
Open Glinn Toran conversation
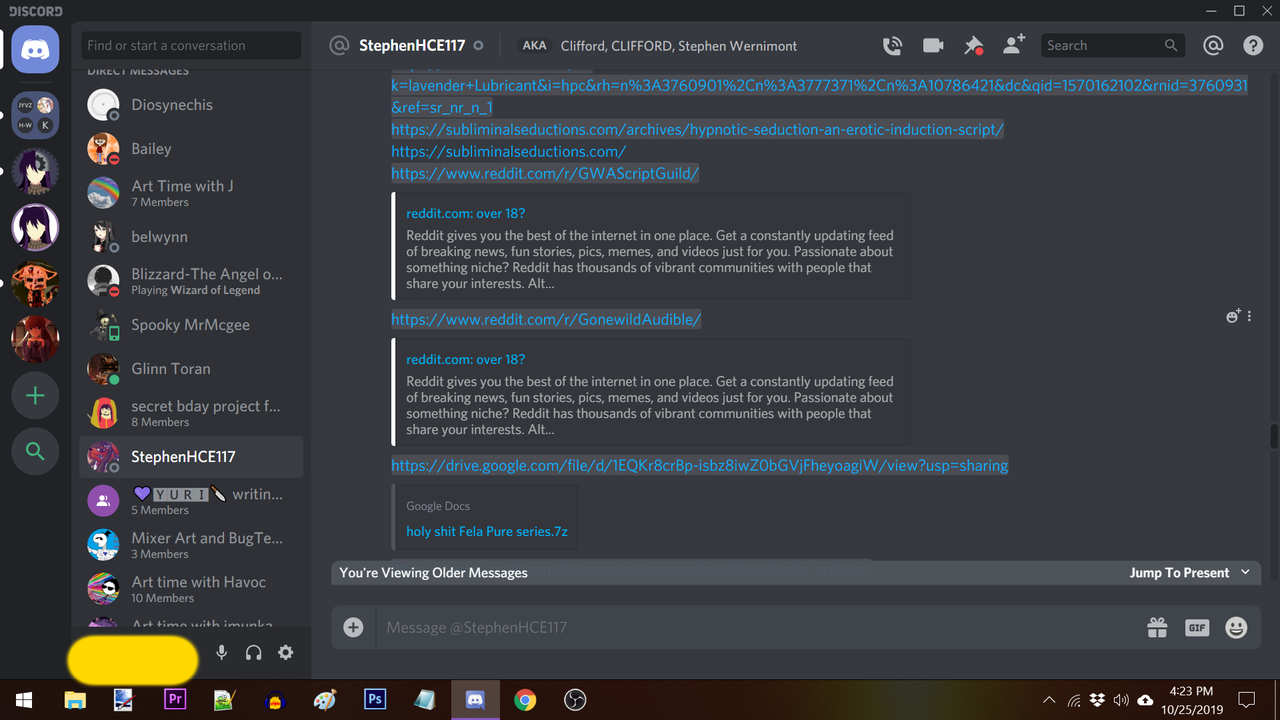pyautogui.click(x=191, y=369)
